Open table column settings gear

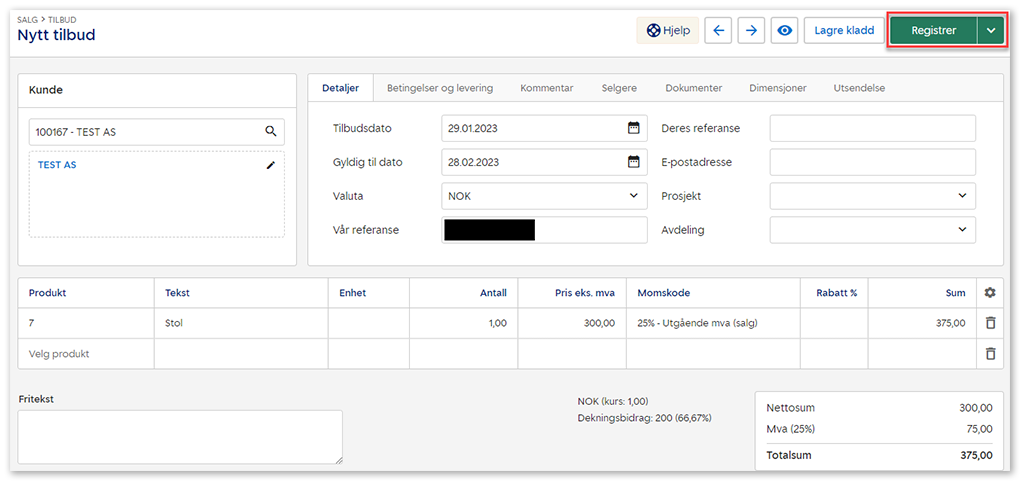(x=990, y=293)
